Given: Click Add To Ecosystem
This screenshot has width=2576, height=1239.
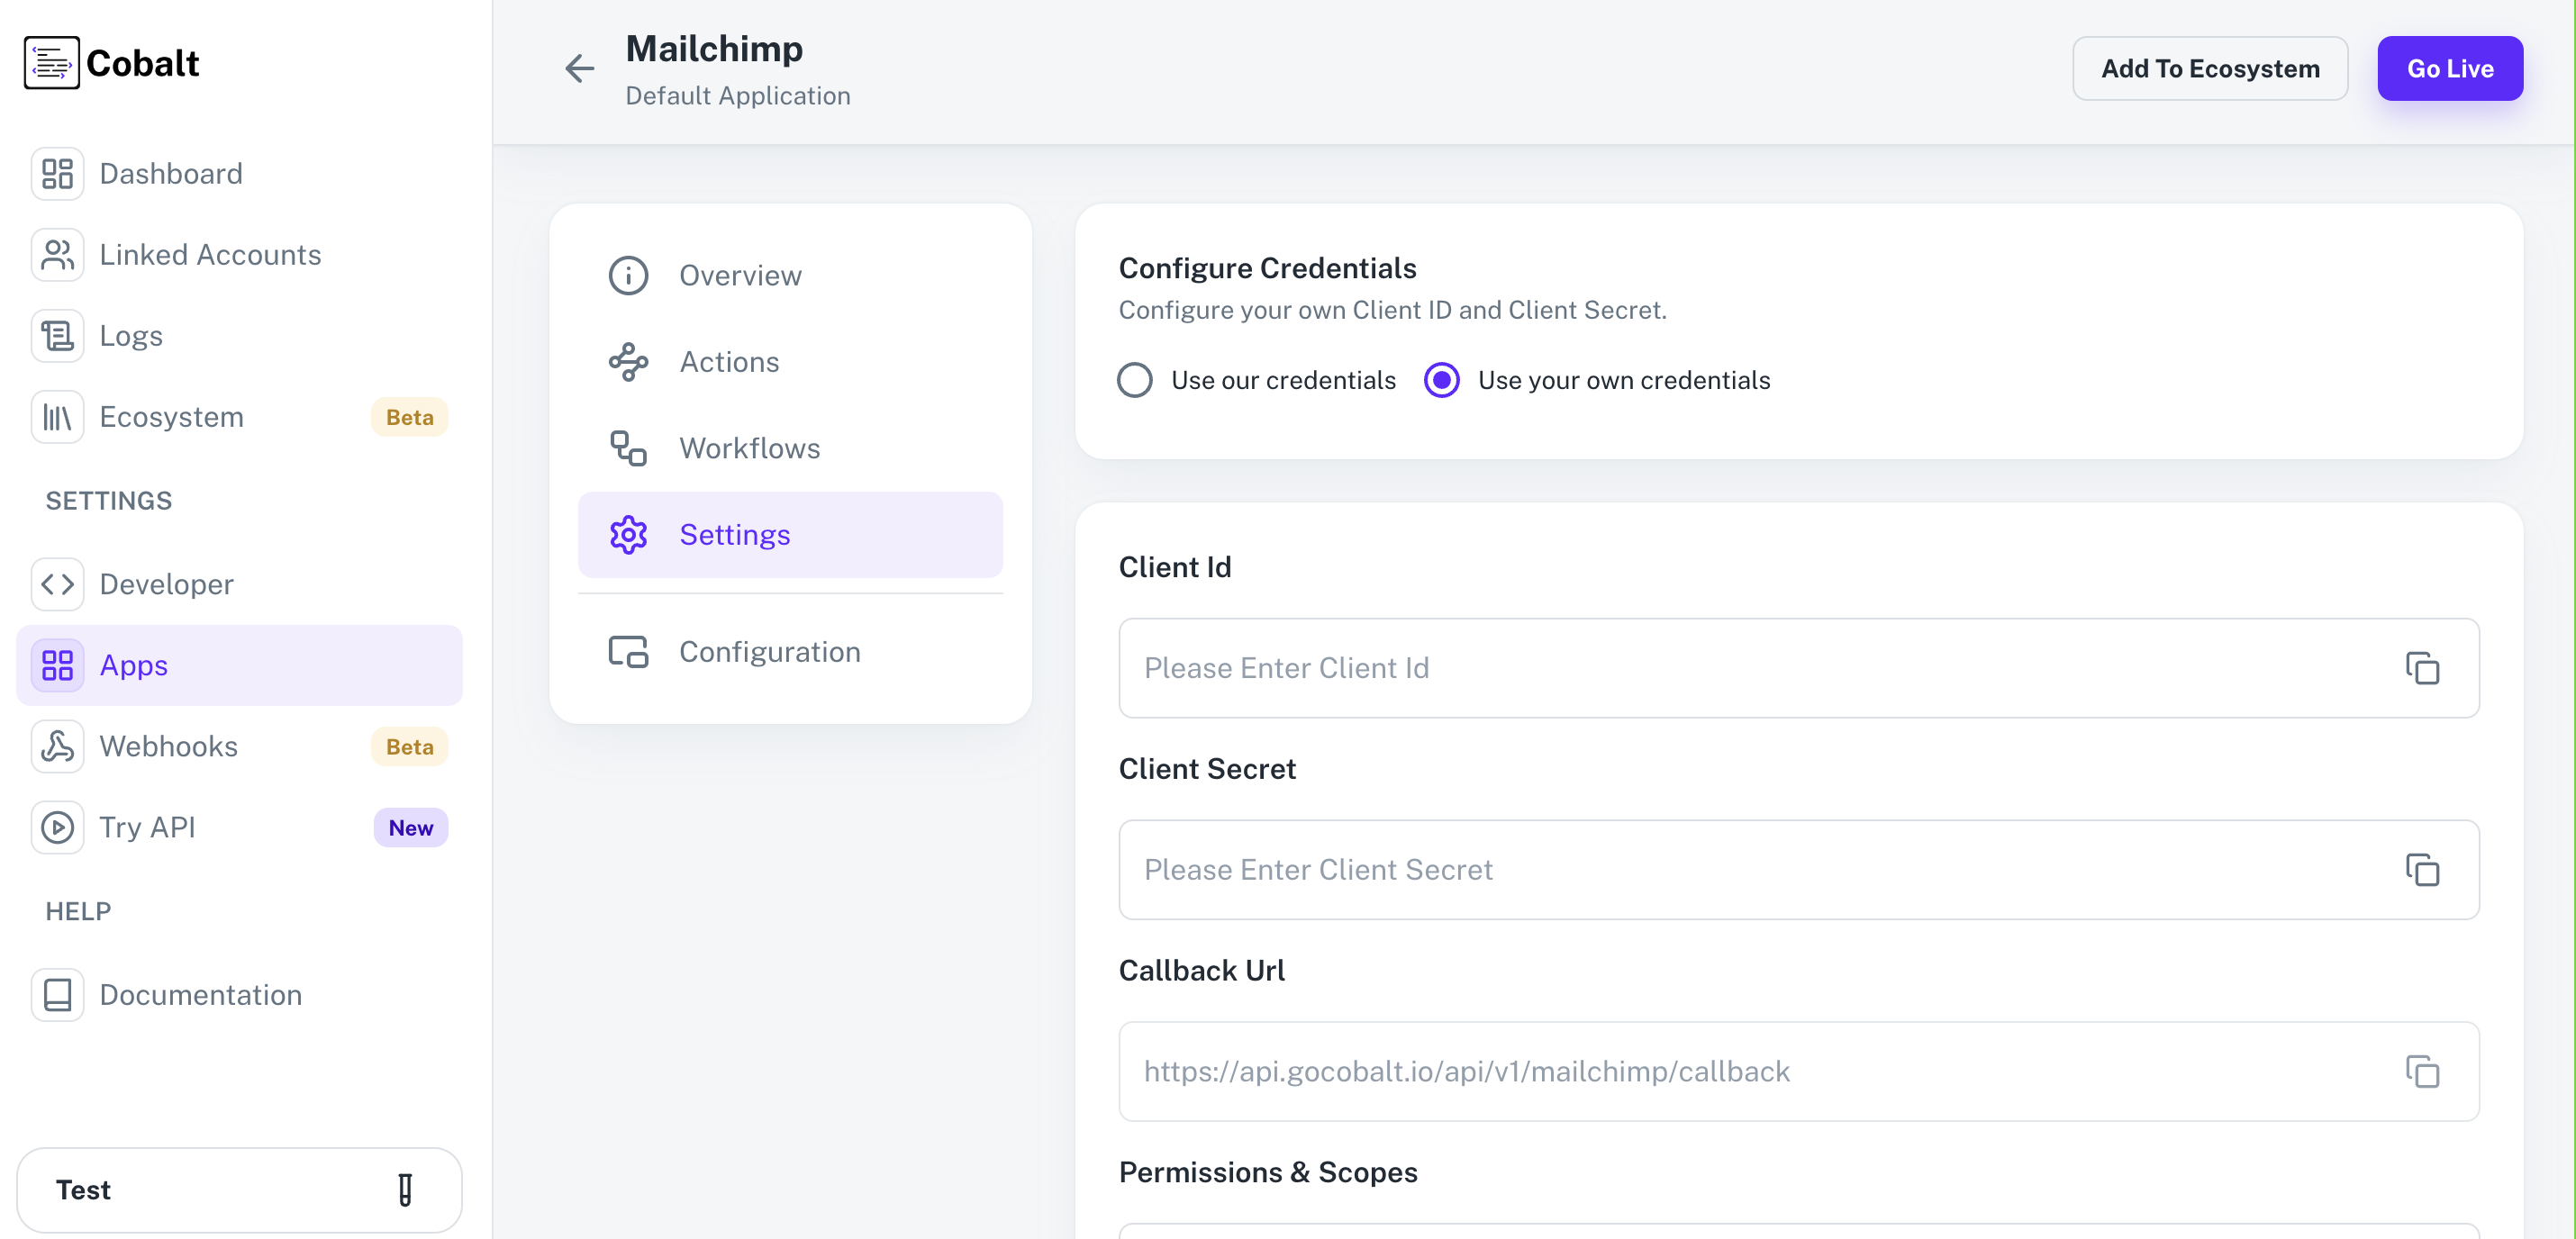Looking at the screenshot, I should click(2211, 68).
